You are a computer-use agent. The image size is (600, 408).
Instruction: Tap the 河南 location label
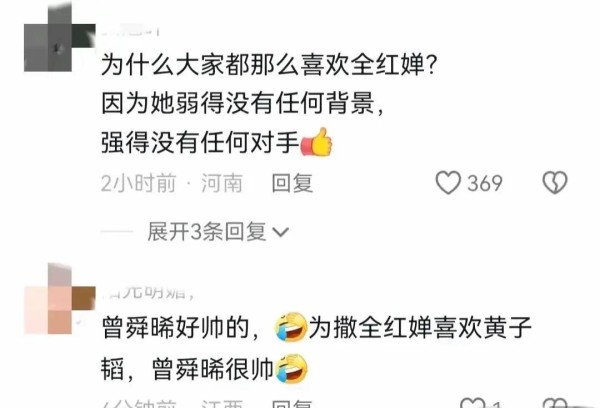(x=222, y=183)
